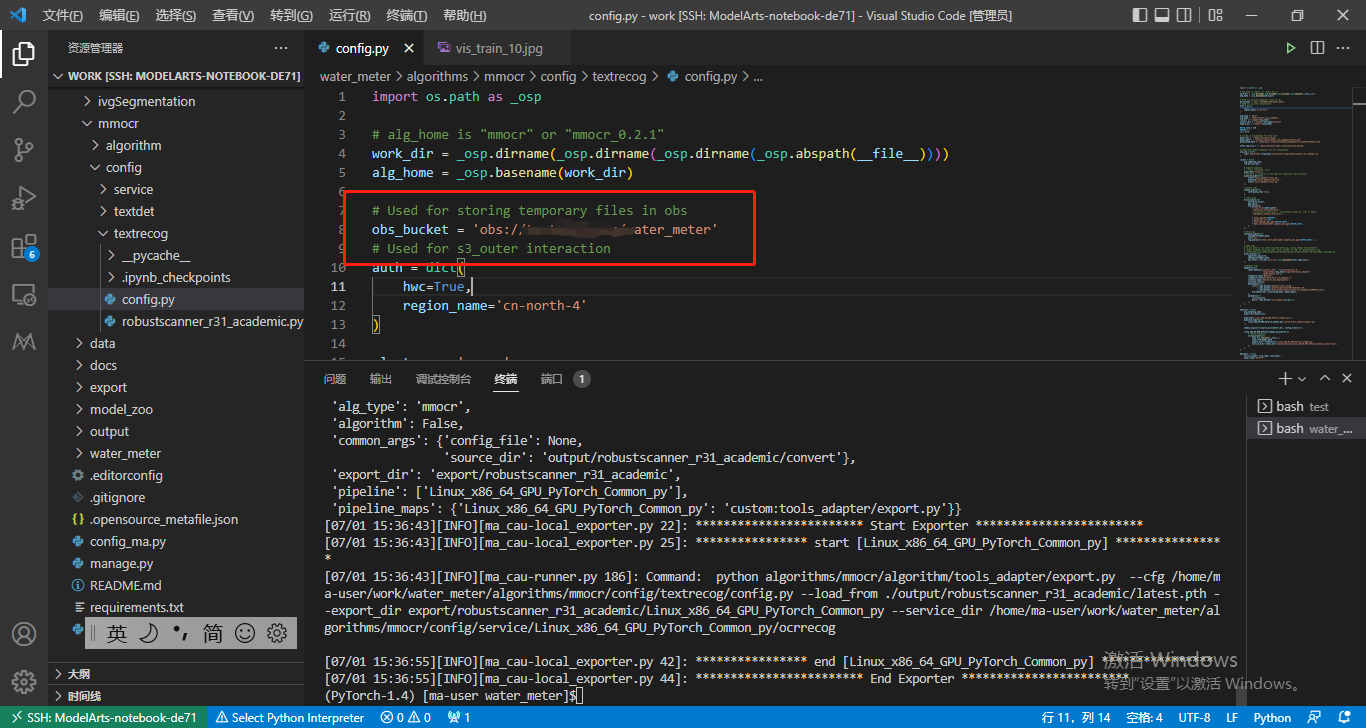Switch to the 输出 output panel tab
The height and width of the screenshot is (728, 1366).
pos(381,379)
